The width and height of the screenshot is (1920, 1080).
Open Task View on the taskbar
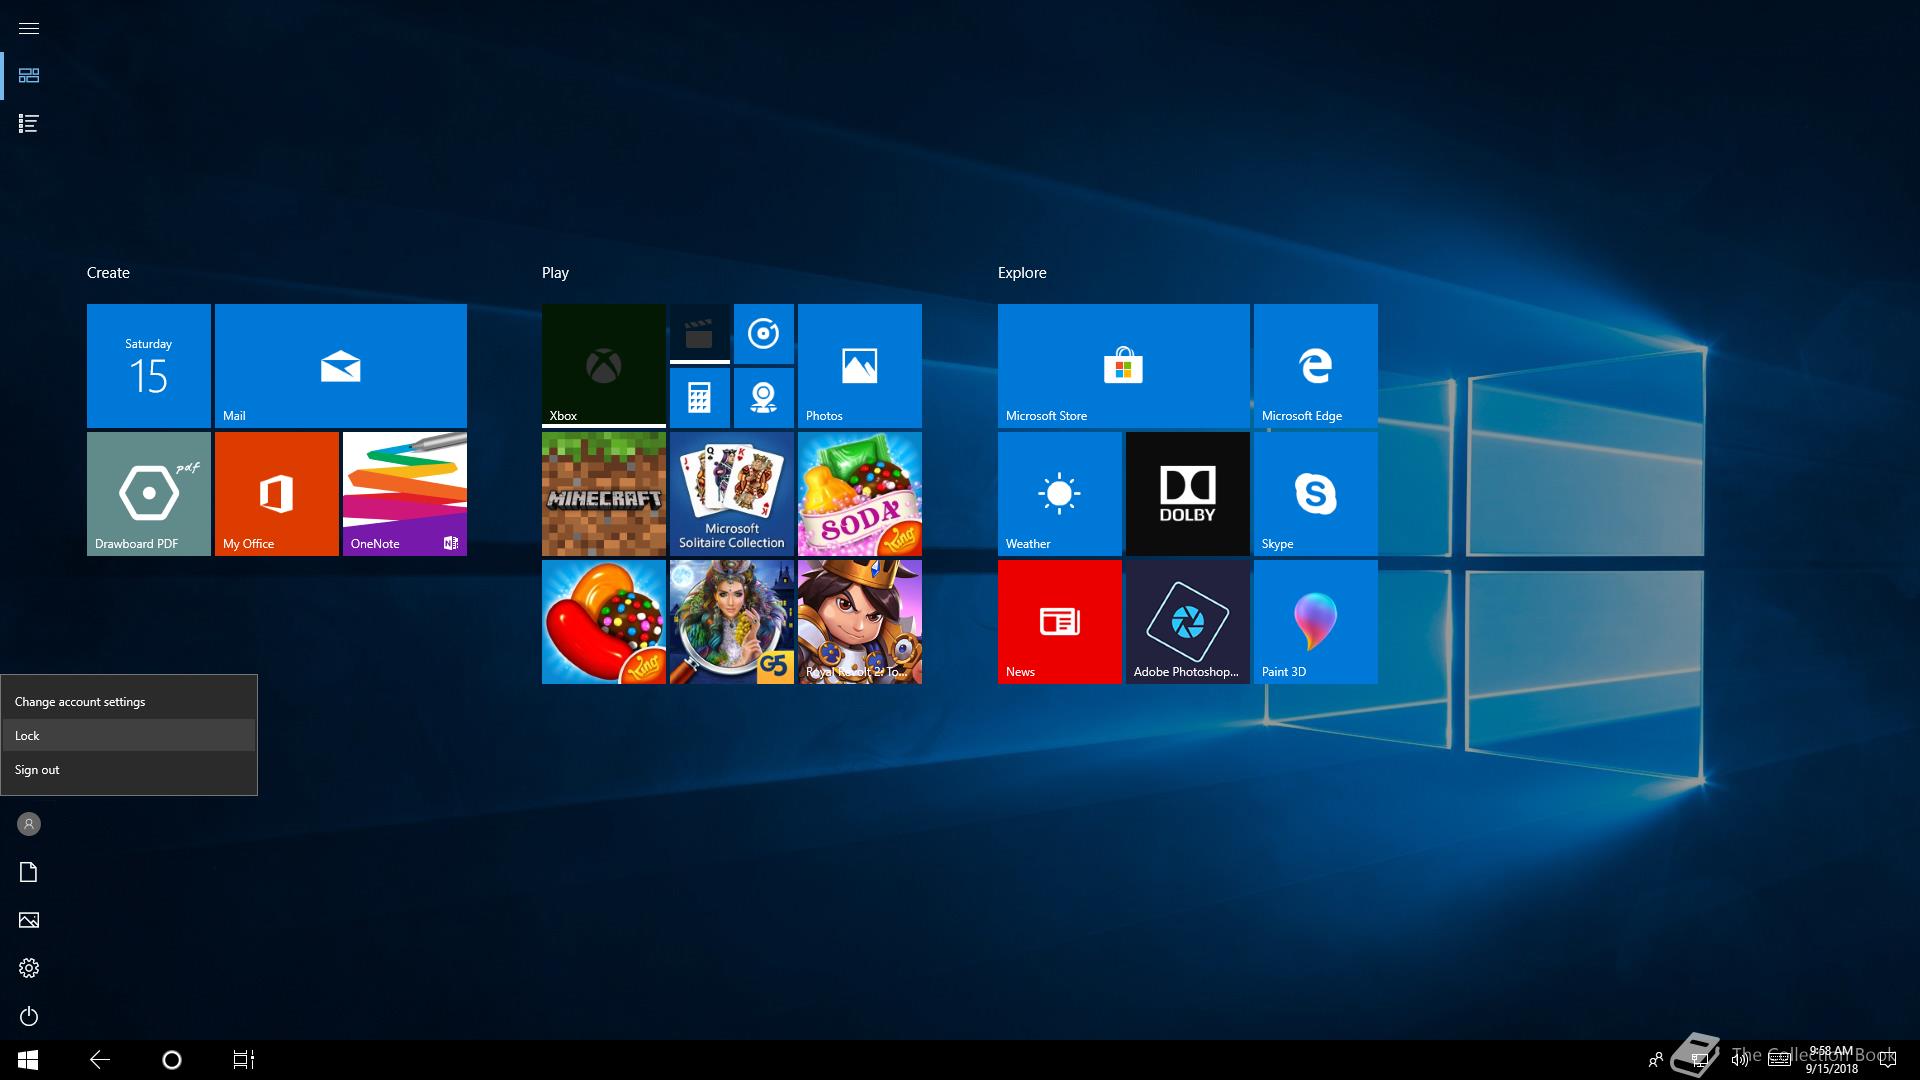click(x=244, y=1060)
